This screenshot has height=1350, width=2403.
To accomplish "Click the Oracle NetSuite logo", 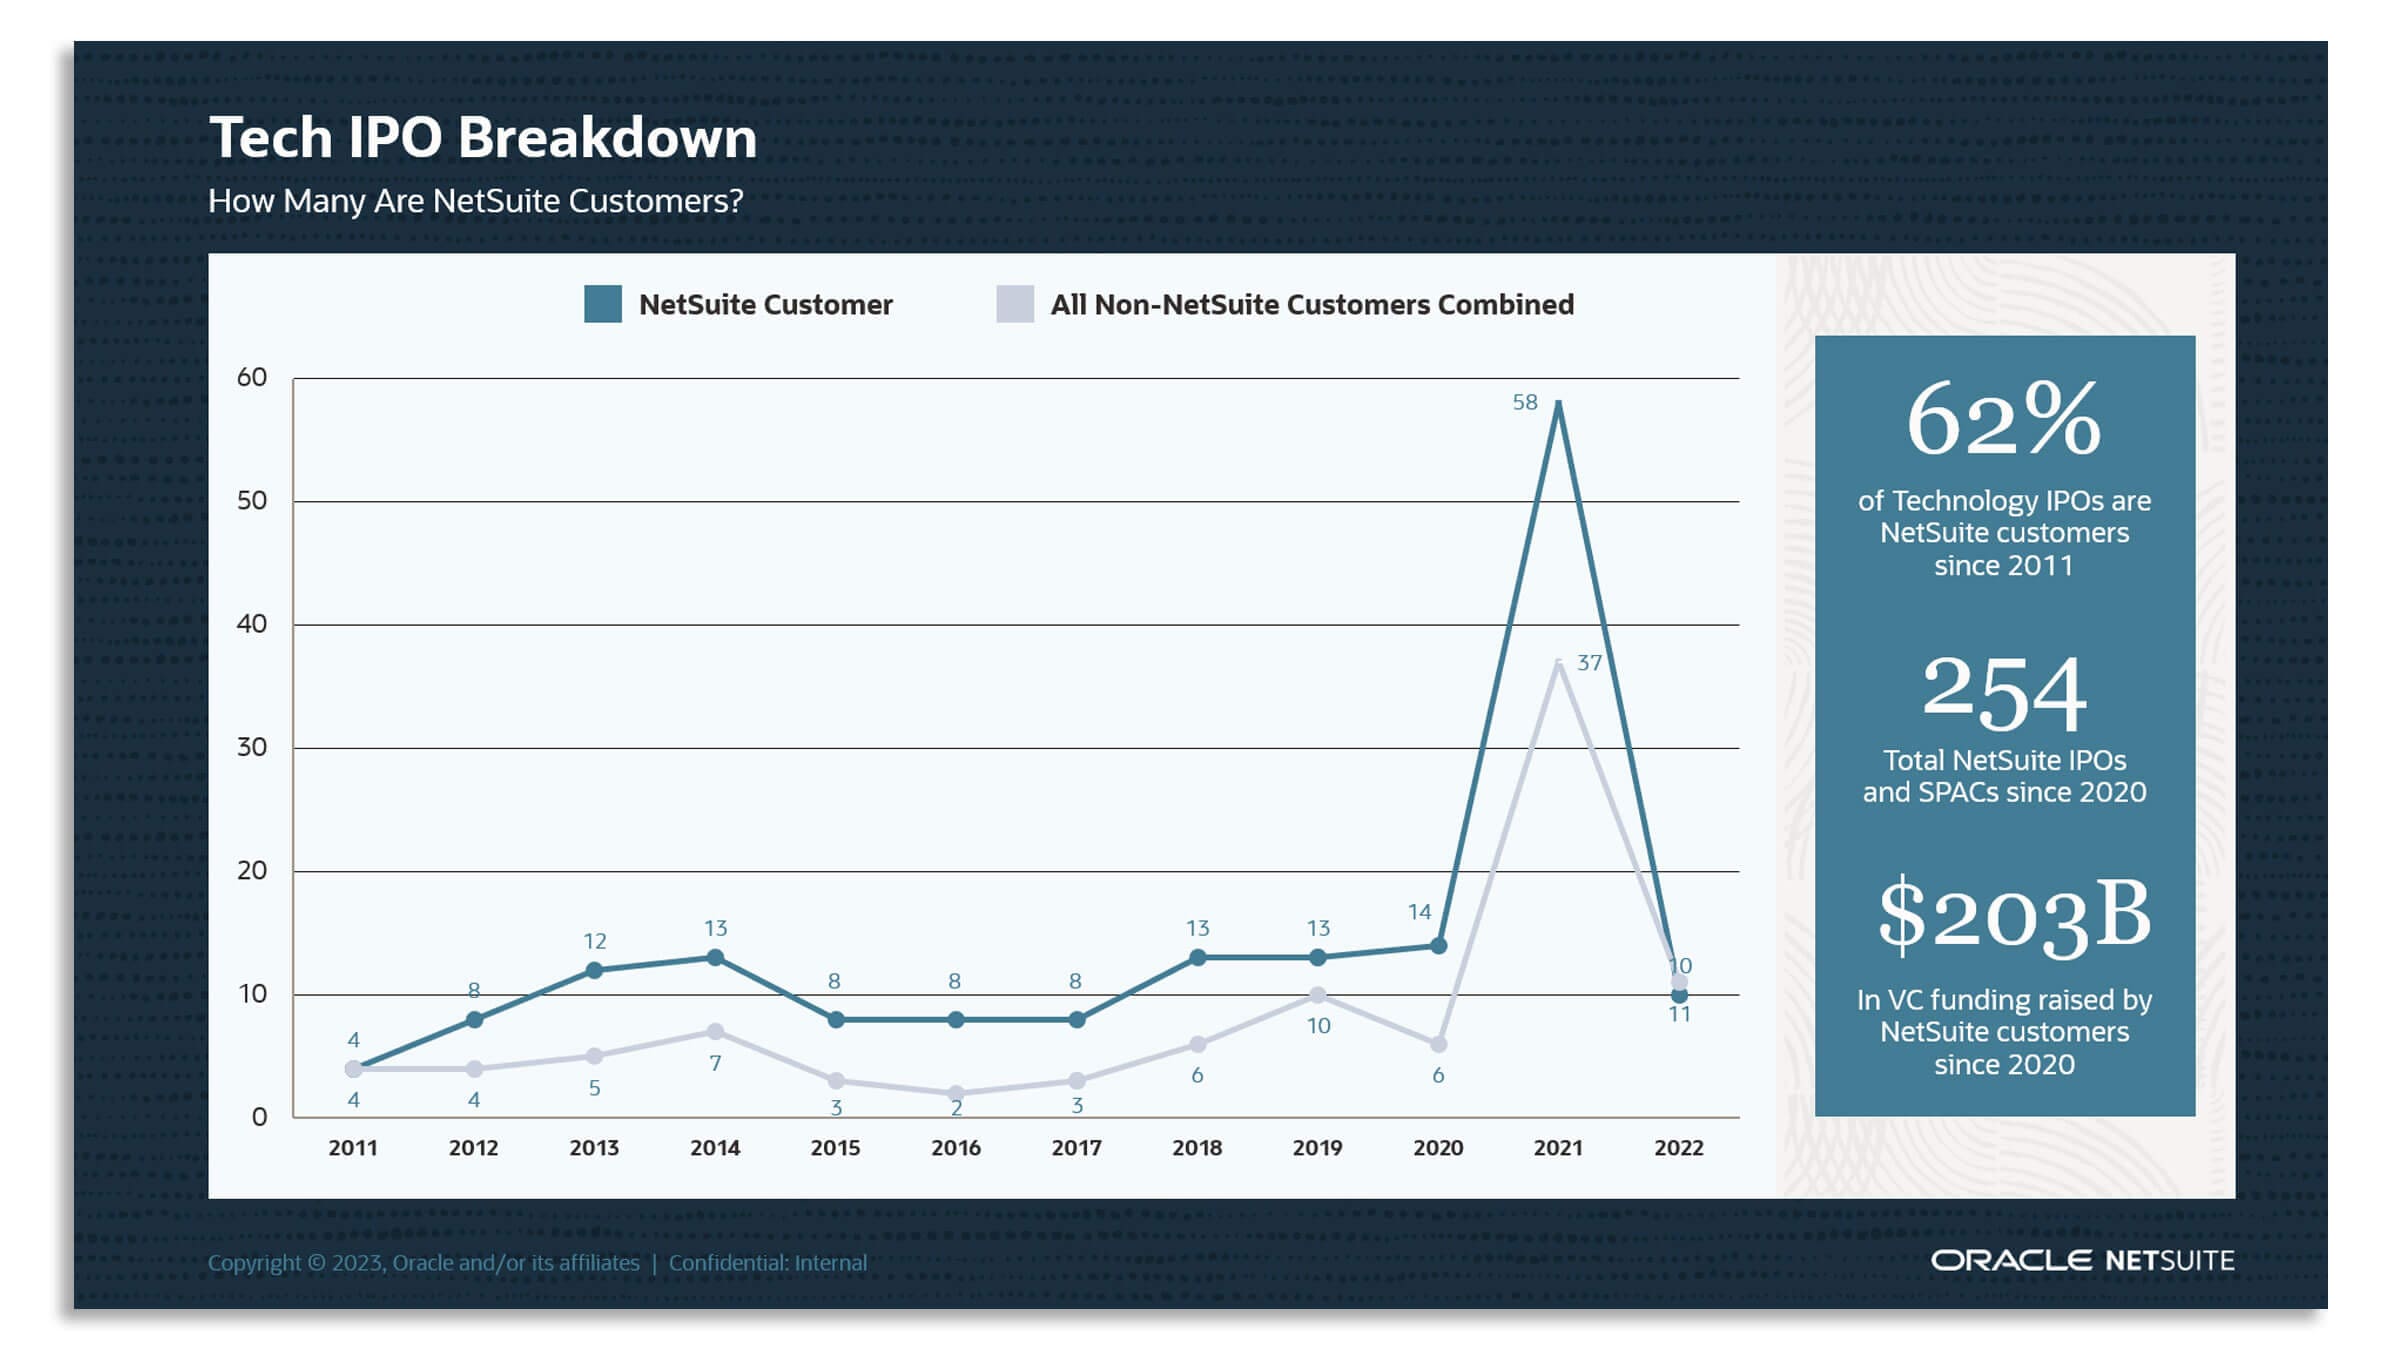I will click(x=2082, y=1260).
